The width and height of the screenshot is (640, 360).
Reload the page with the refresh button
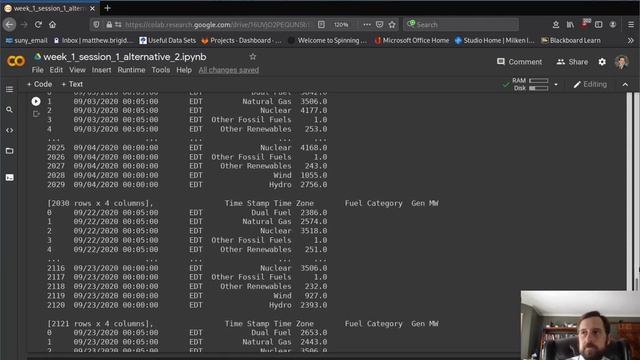pos(38,24)
